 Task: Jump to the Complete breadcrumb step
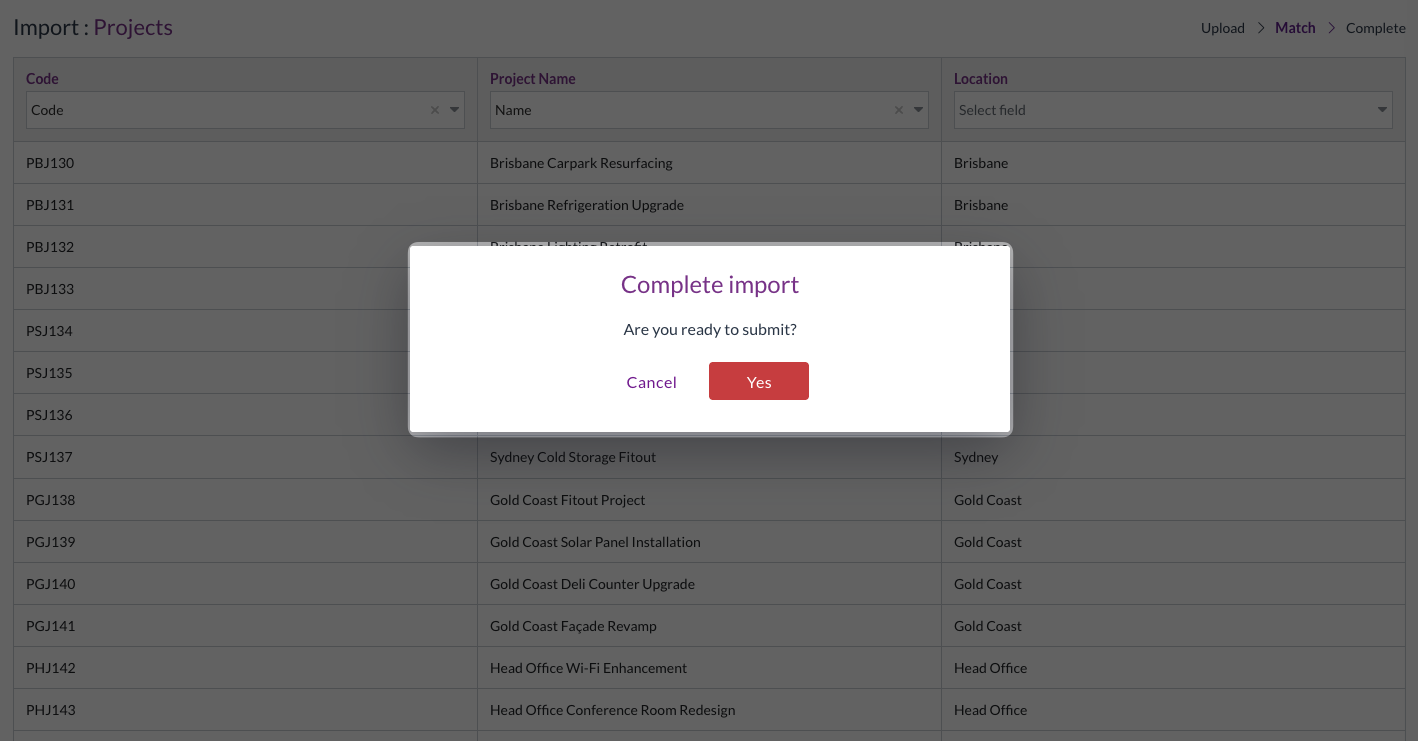[x=1375, y=28]
